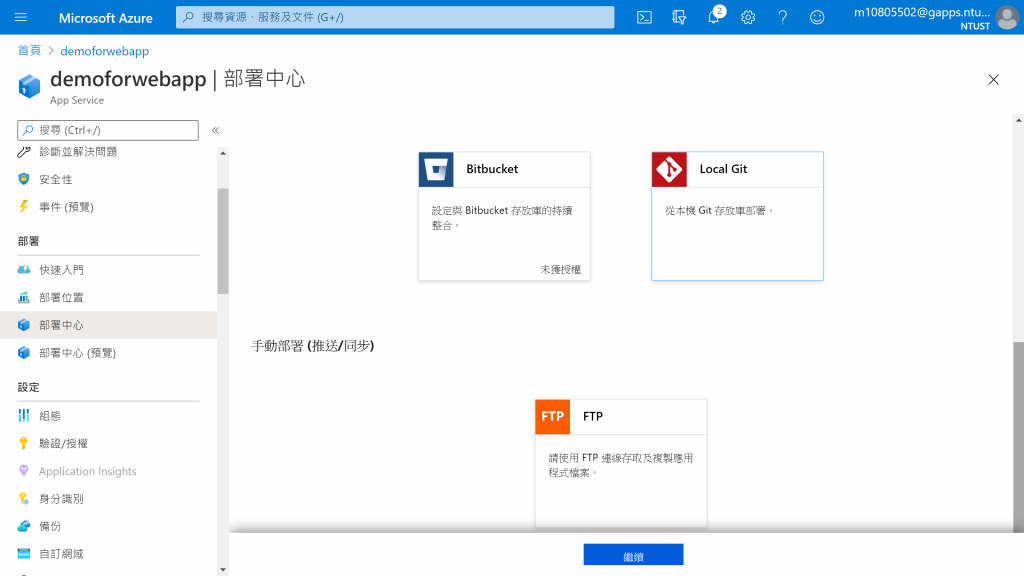Screen dimensions: 1024x576
Task: Select the Local Git deployment card
Action: click(x=737, y=216)
